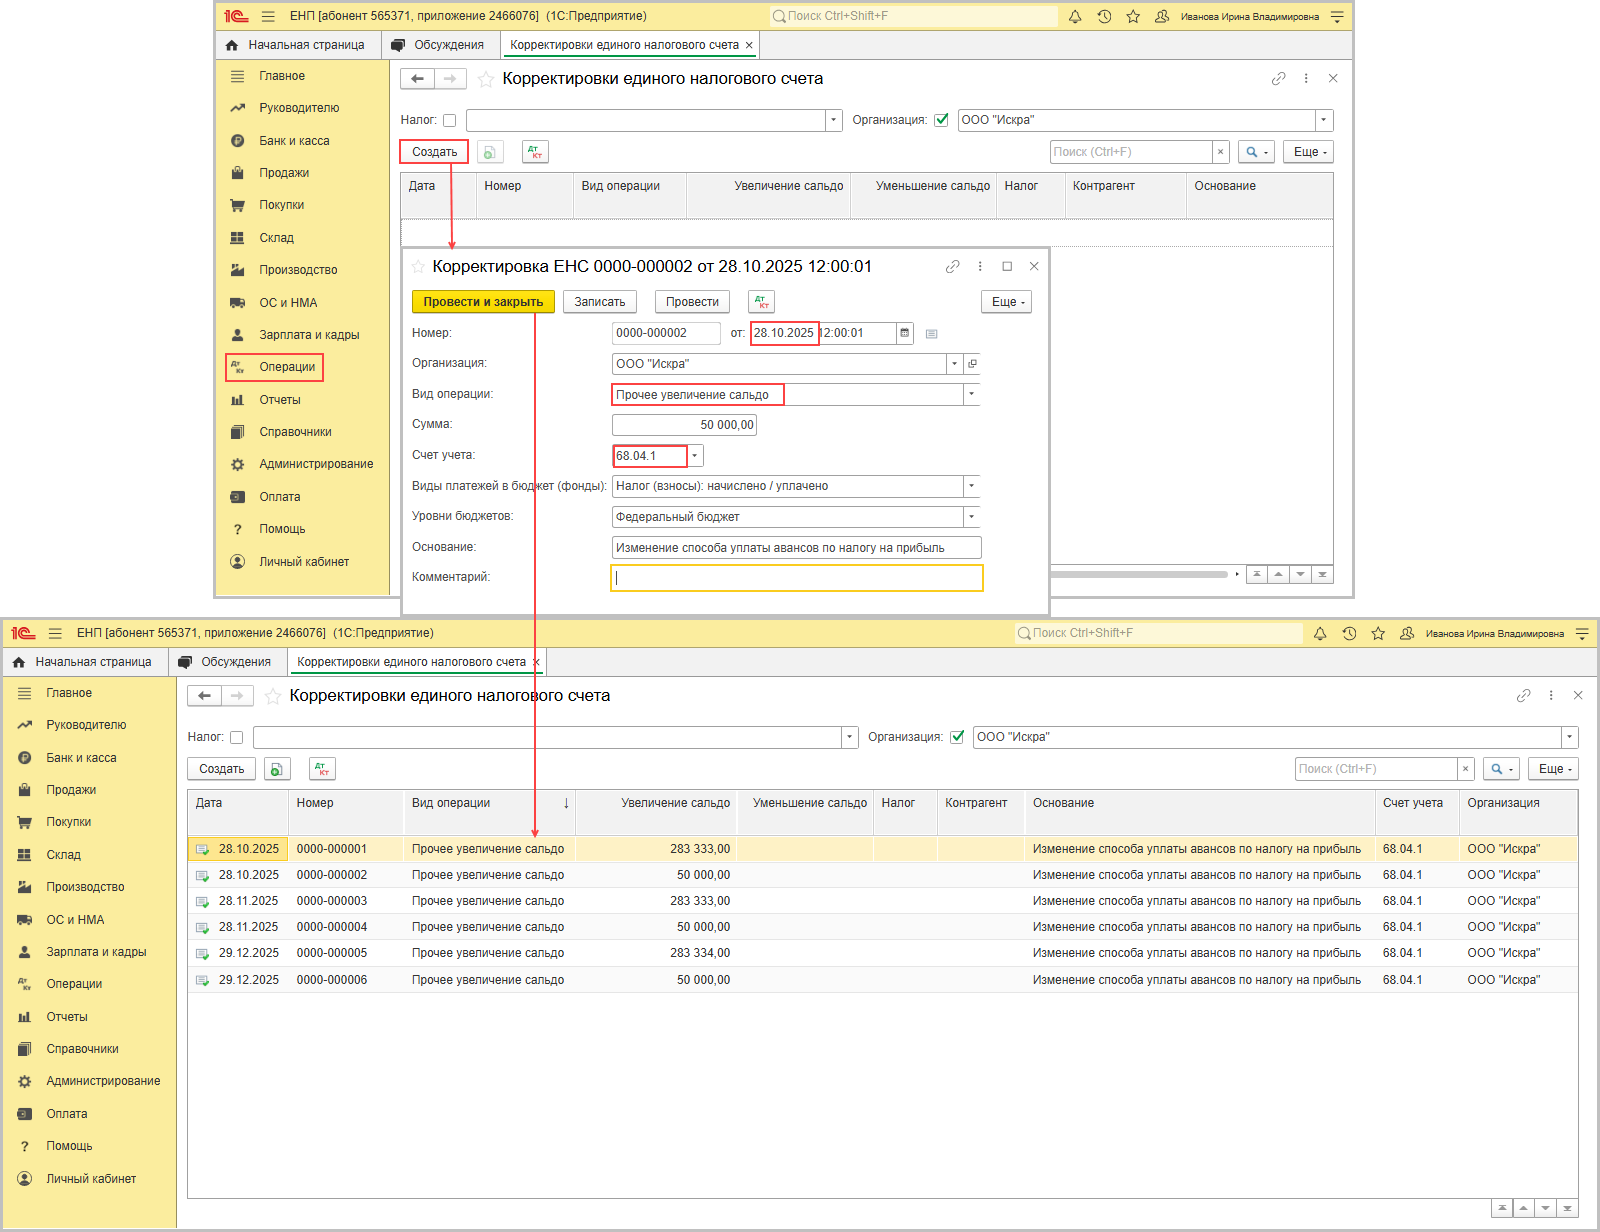Expand the Счет учета 68.04.1 dropdown
Image resolution: width=1600 pixels, height=1232 pixels.
[x=695, y=456]
